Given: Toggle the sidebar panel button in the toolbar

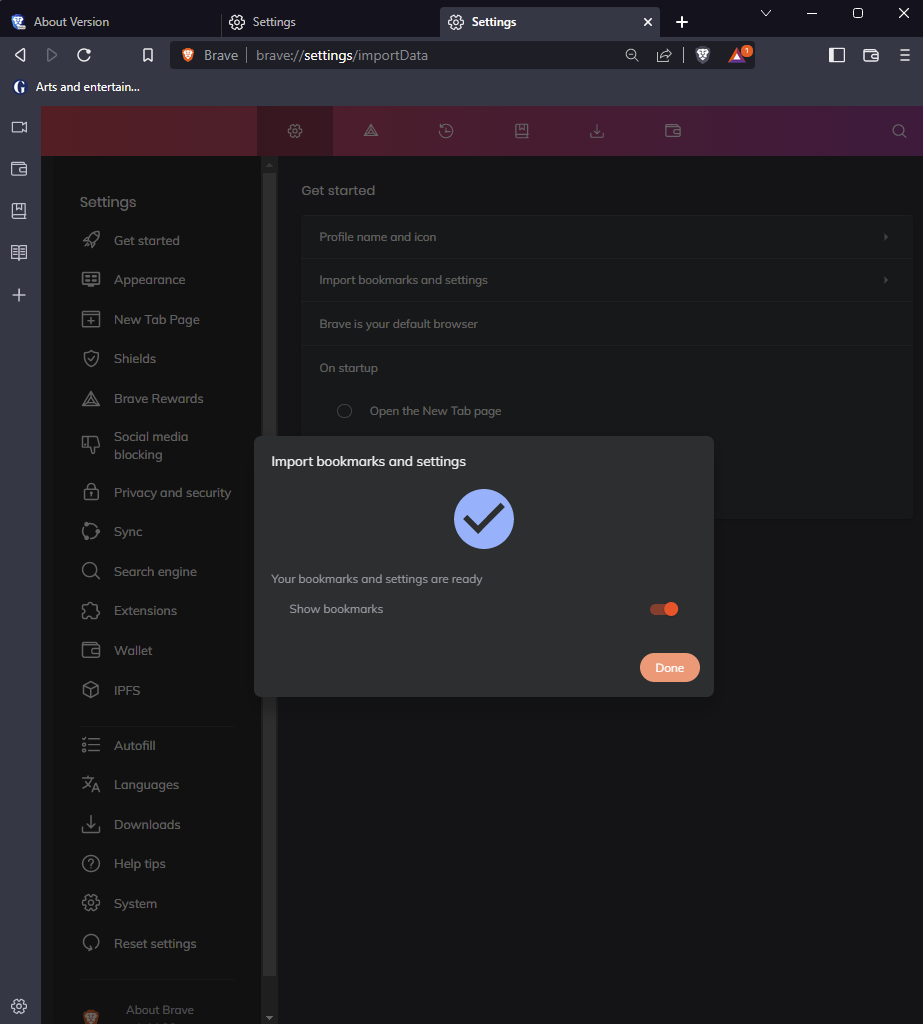Looking at the screenshot, I should coord(836,55).
